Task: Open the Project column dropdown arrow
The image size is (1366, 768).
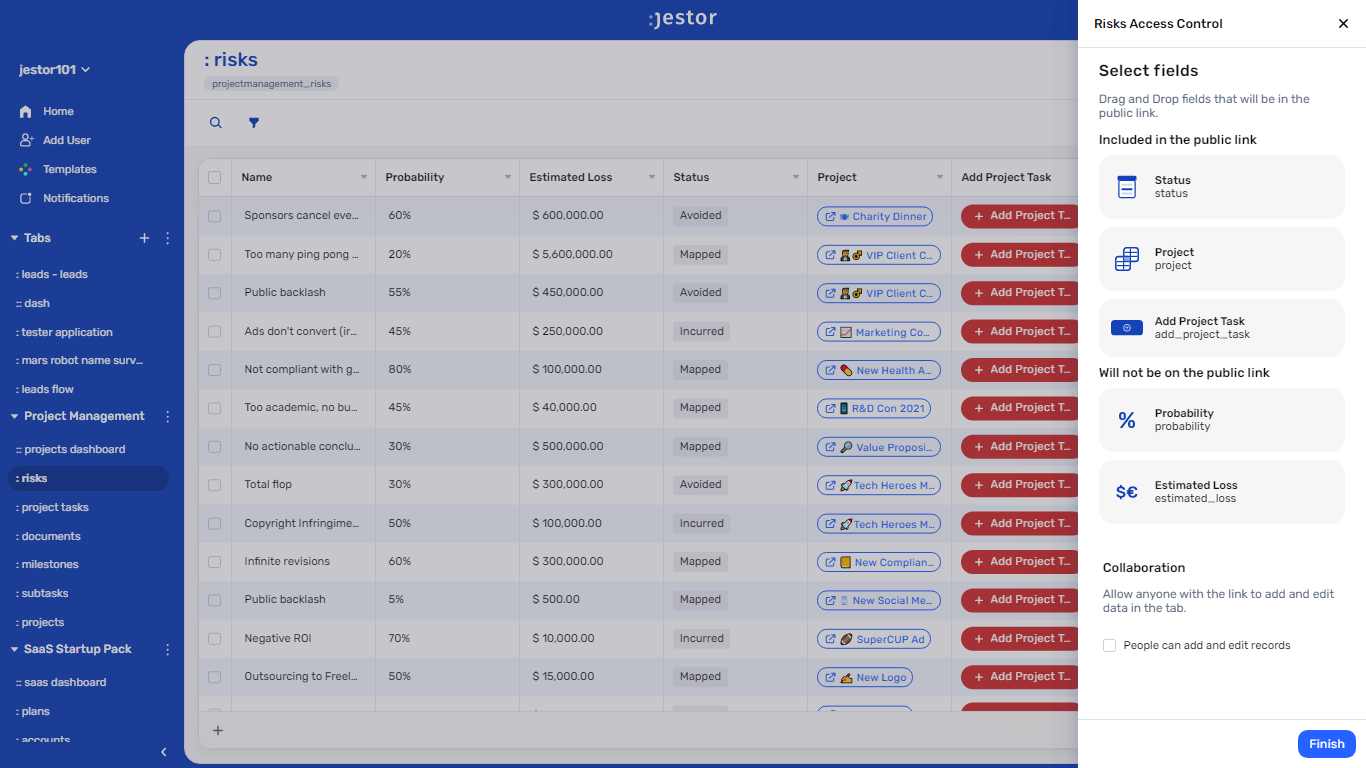Action: [x=940, y=177]
